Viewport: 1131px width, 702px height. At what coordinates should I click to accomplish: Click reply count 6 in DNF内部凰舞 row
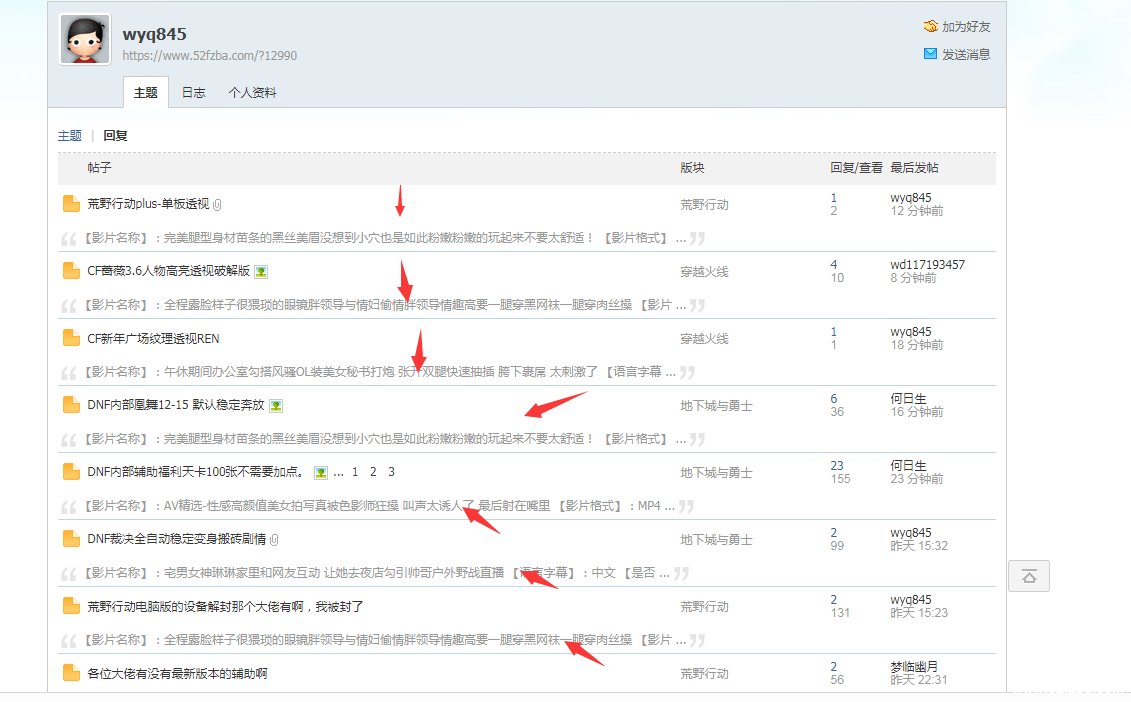pos(834,398)
